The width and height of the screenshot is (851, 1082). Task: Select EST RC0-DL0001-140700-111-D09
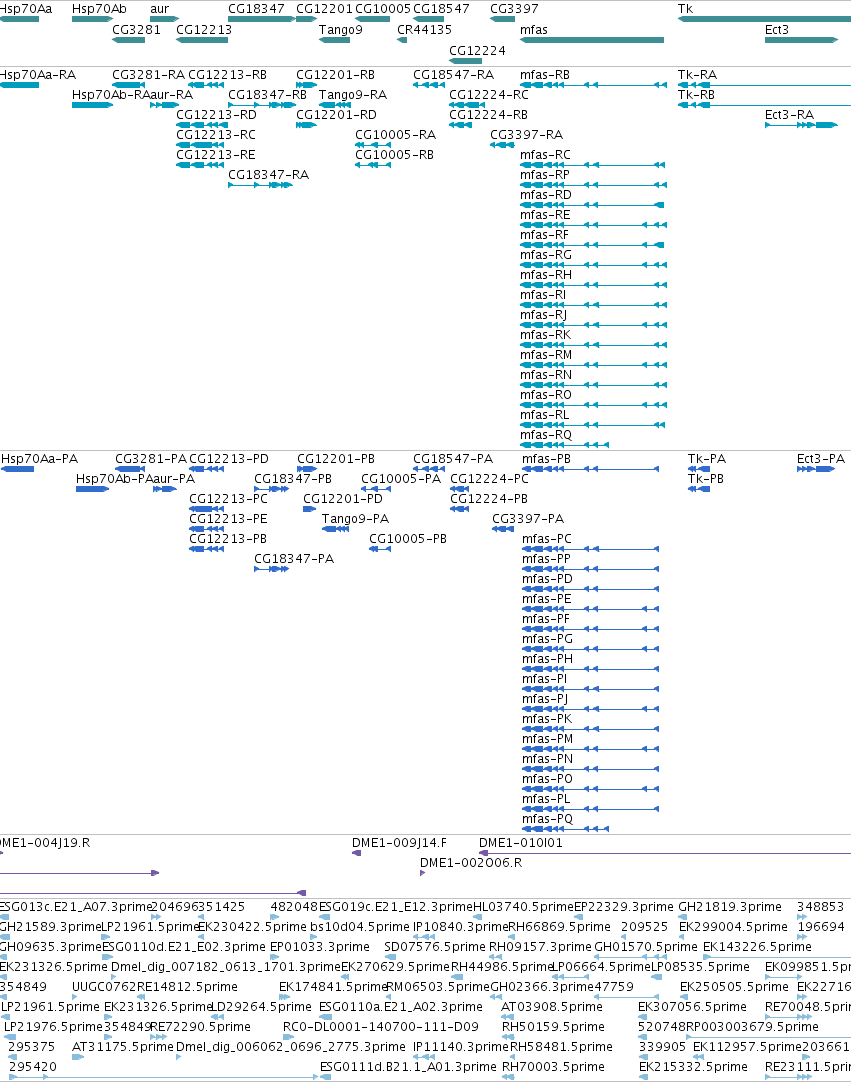381,1027
